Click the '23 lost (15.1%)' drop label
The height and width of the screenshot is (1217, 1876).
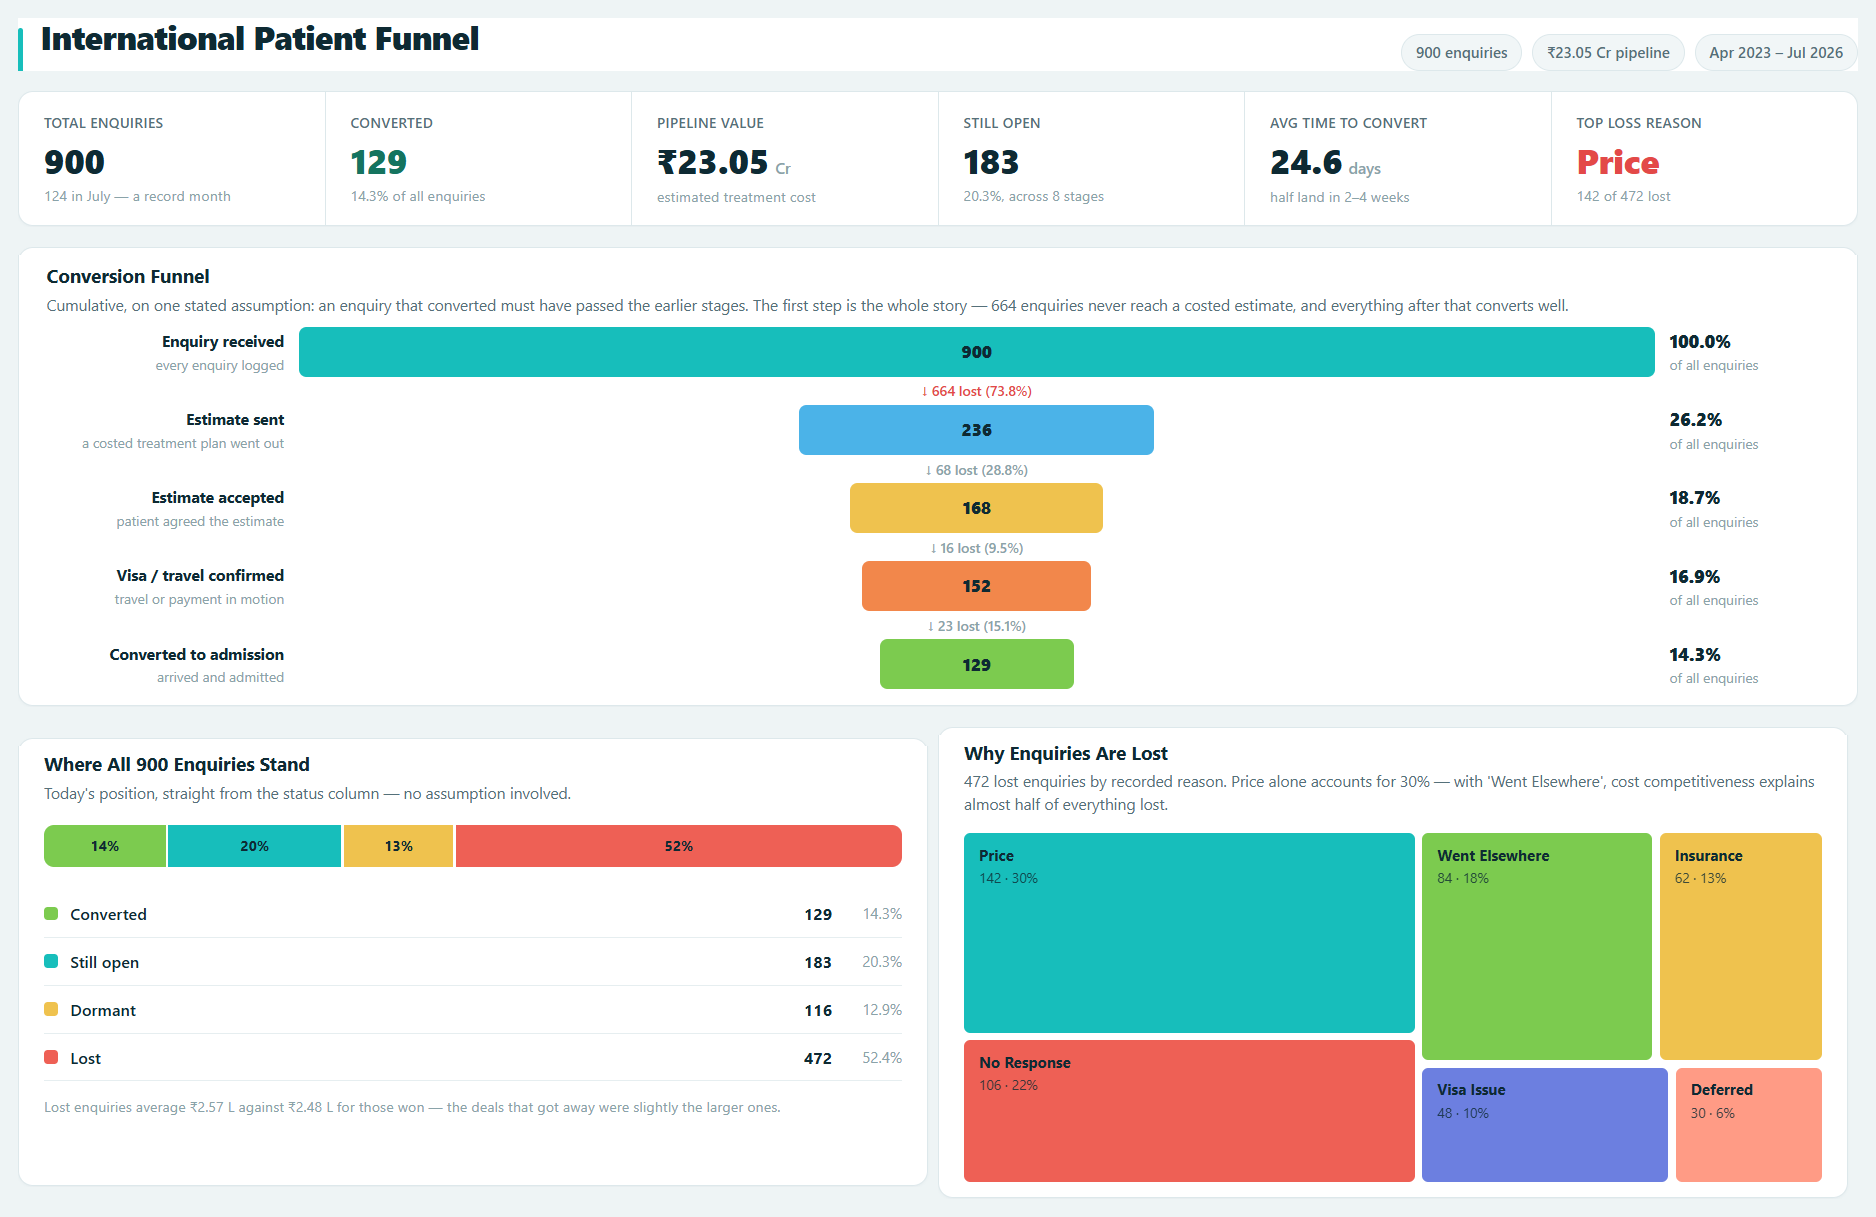[x=977, y=626]
